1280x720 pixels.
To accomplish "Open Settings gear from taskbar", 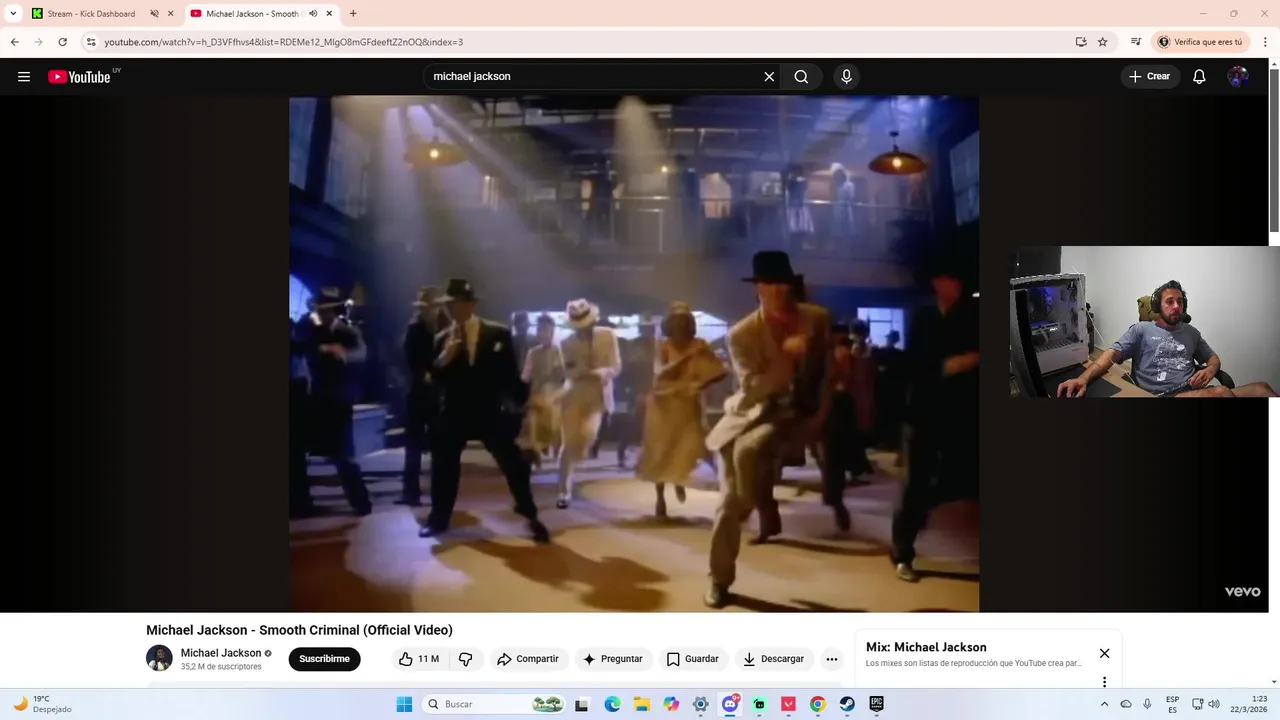I will [701, 704].
